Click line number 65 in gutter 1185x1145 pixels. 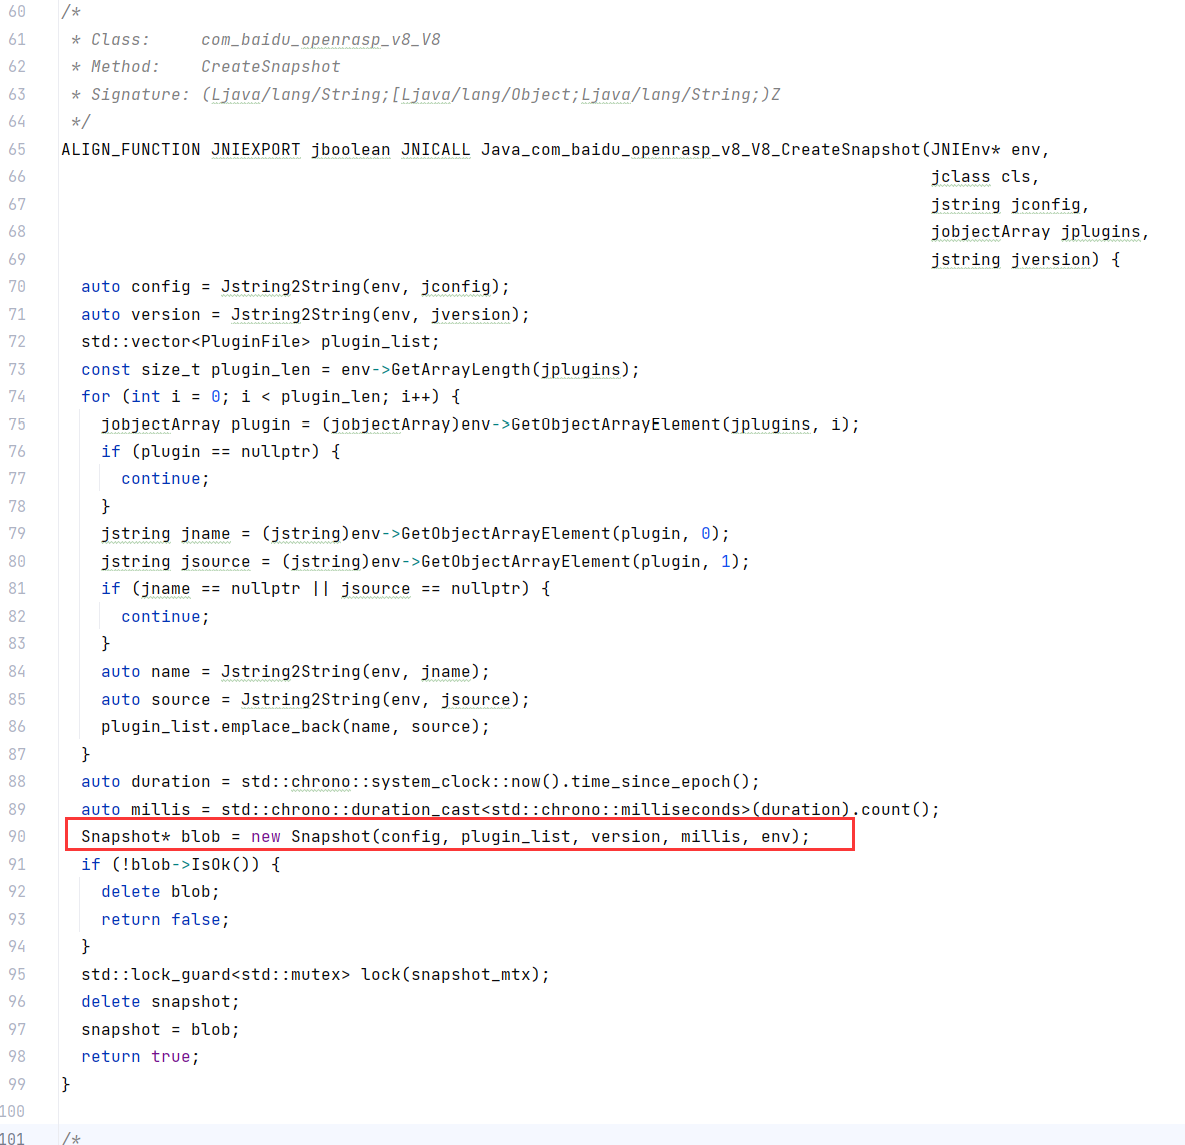[17, 149]
